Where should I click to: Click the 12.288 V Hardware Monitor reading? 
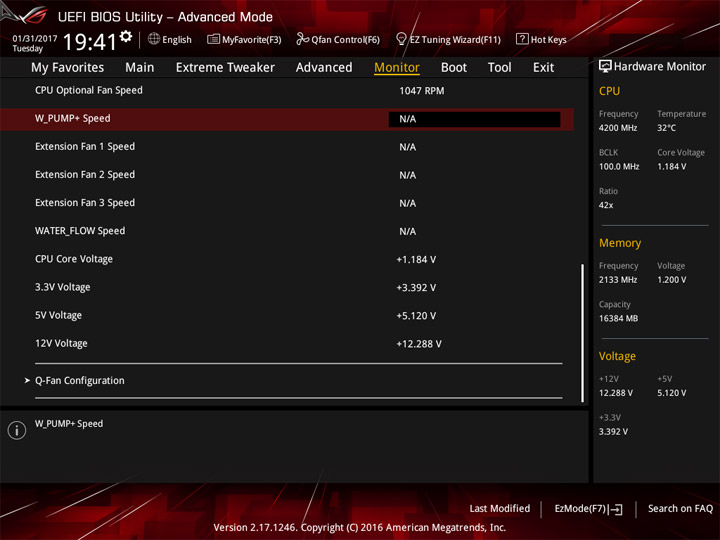coord(615,393)
